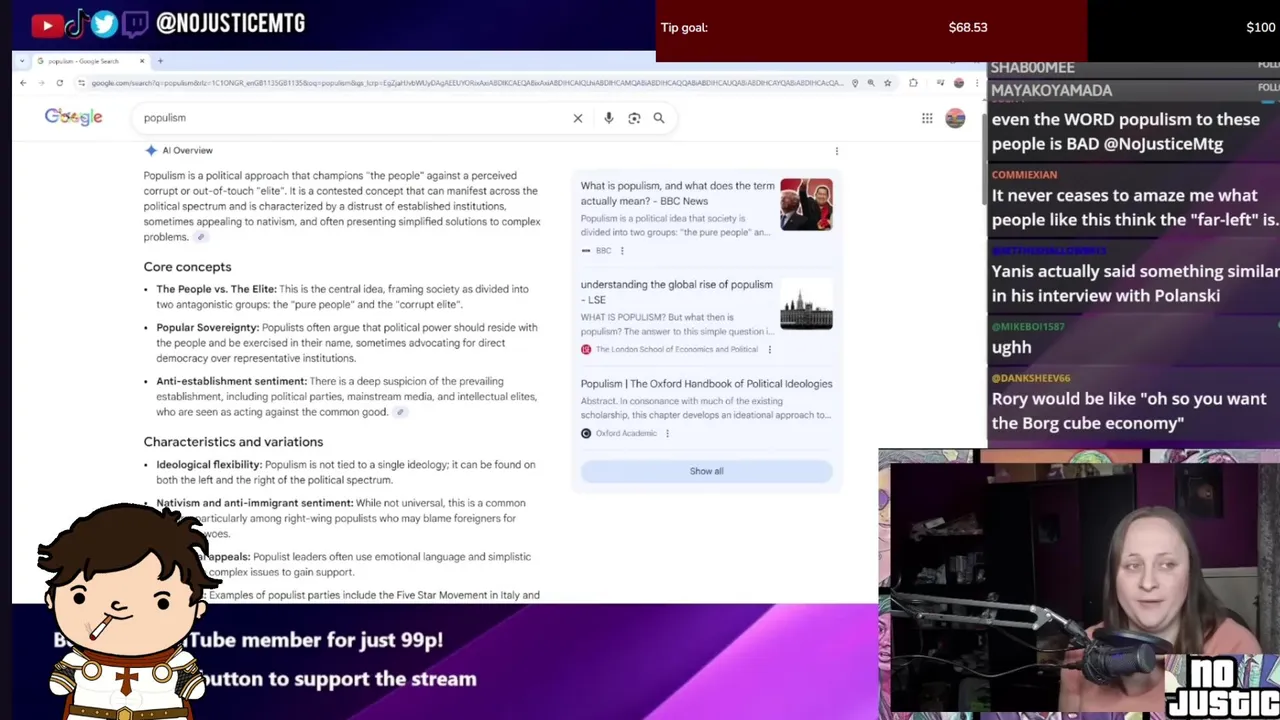Image resolution: width=1280 pixels, height=720 pixels.
Task: Open the LSE 'global rise of populism' article
Action: (676, 292)
